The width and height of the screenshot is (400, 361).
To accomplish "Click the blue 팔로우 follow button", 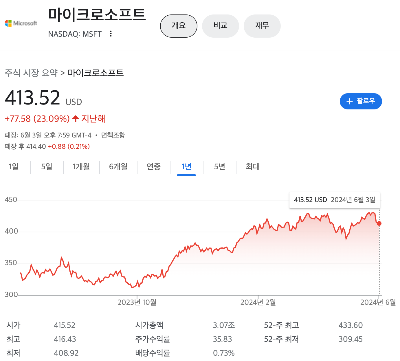I will (x=361, y=101).
